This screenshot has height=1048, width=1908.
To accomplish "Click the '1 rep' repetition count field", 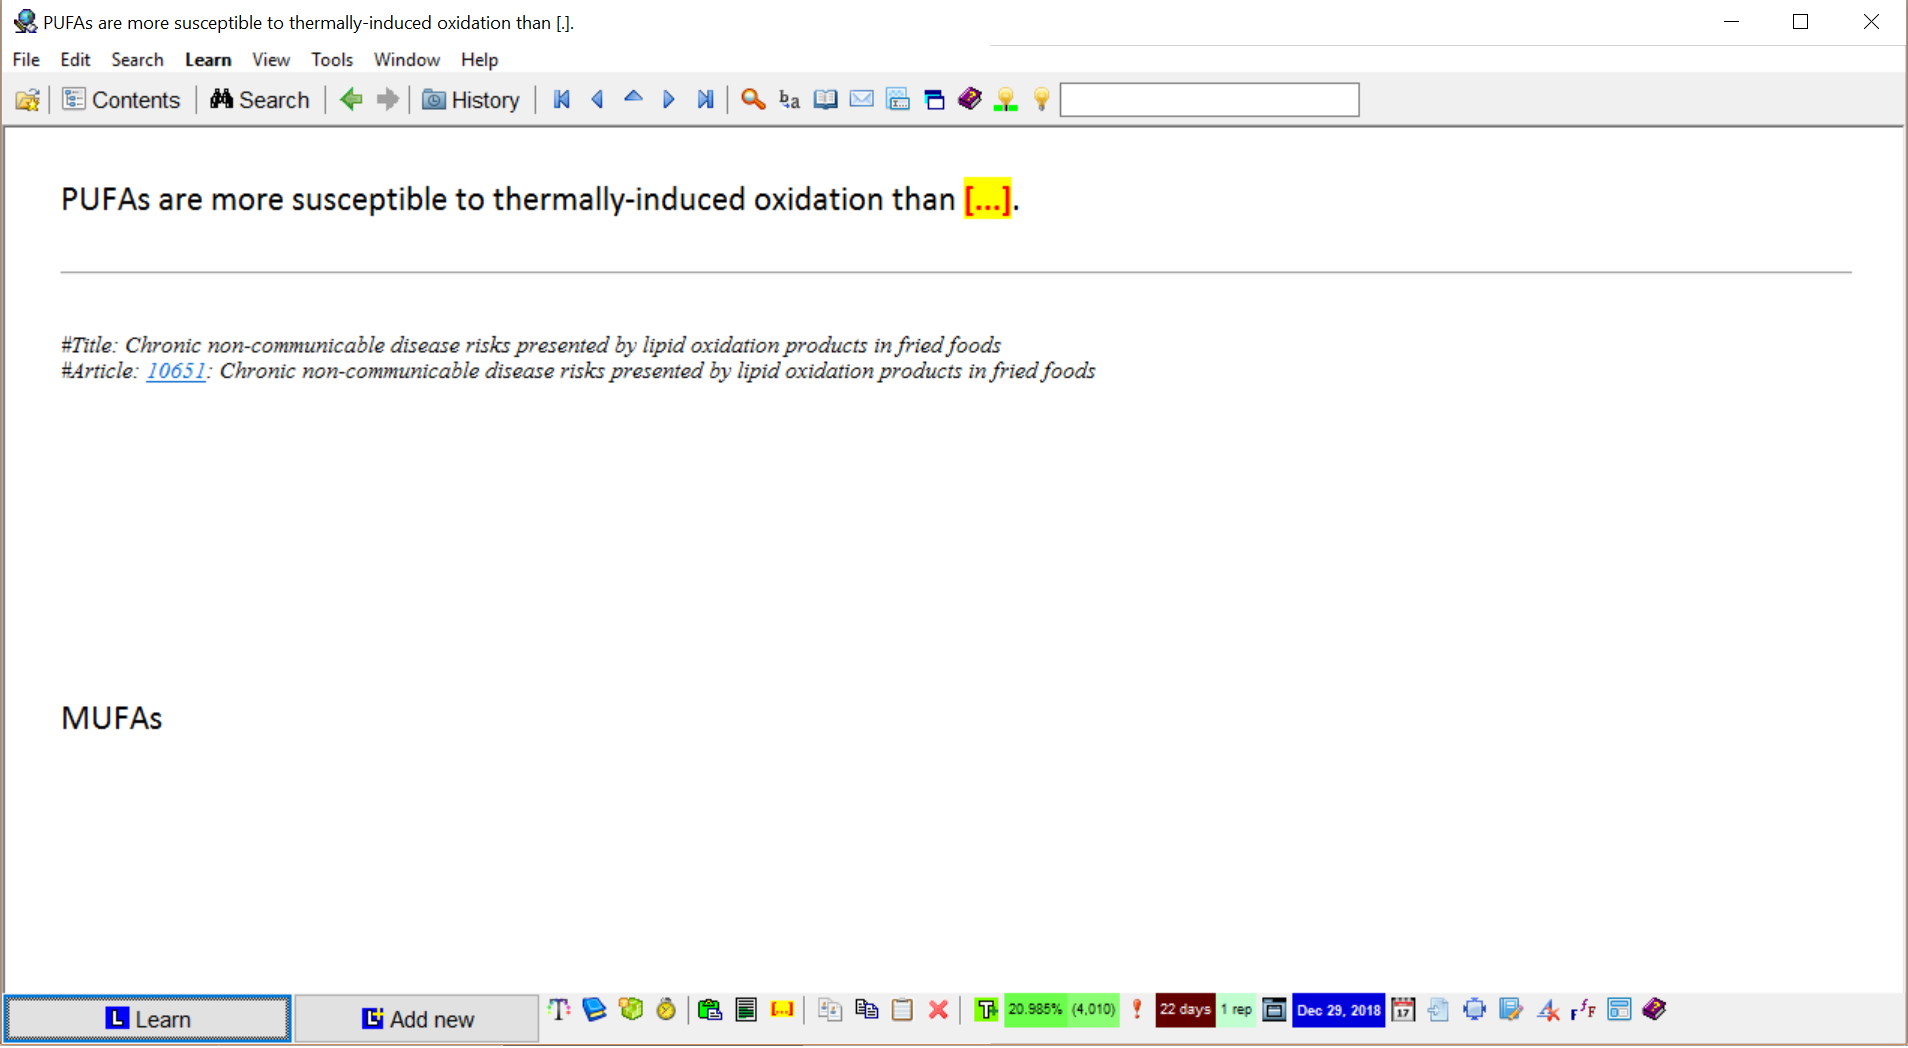I will pyautogui.click(x=1236, y=1010).
